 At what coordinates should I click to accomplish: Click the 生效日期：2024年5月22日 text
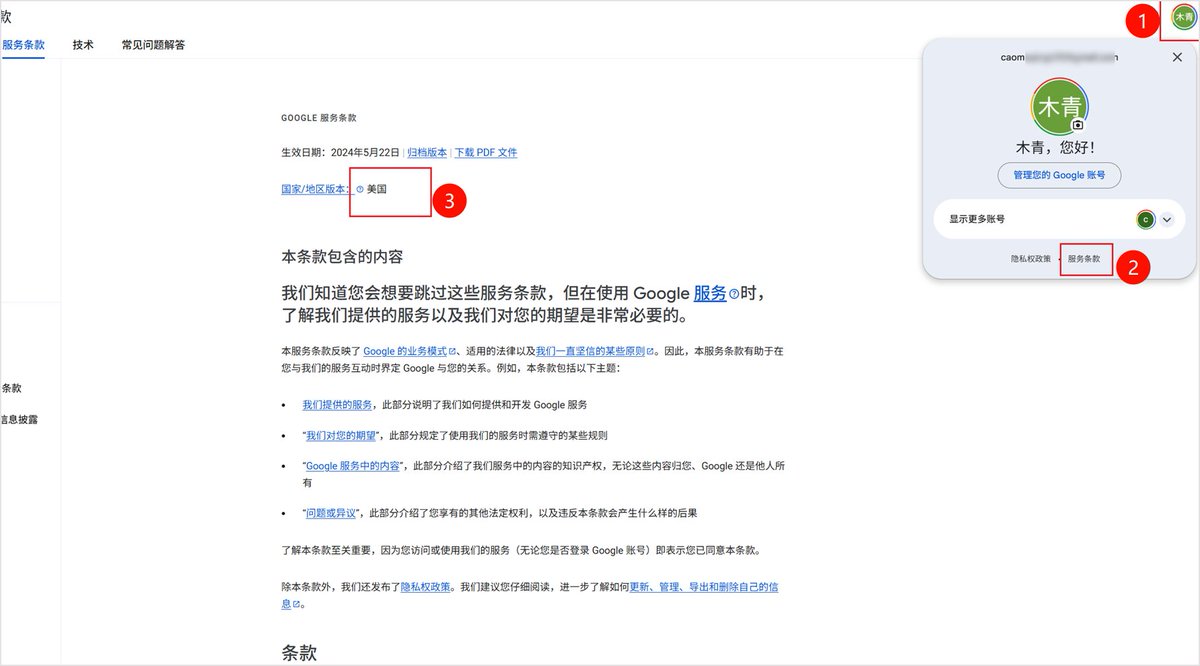point(340,153)
